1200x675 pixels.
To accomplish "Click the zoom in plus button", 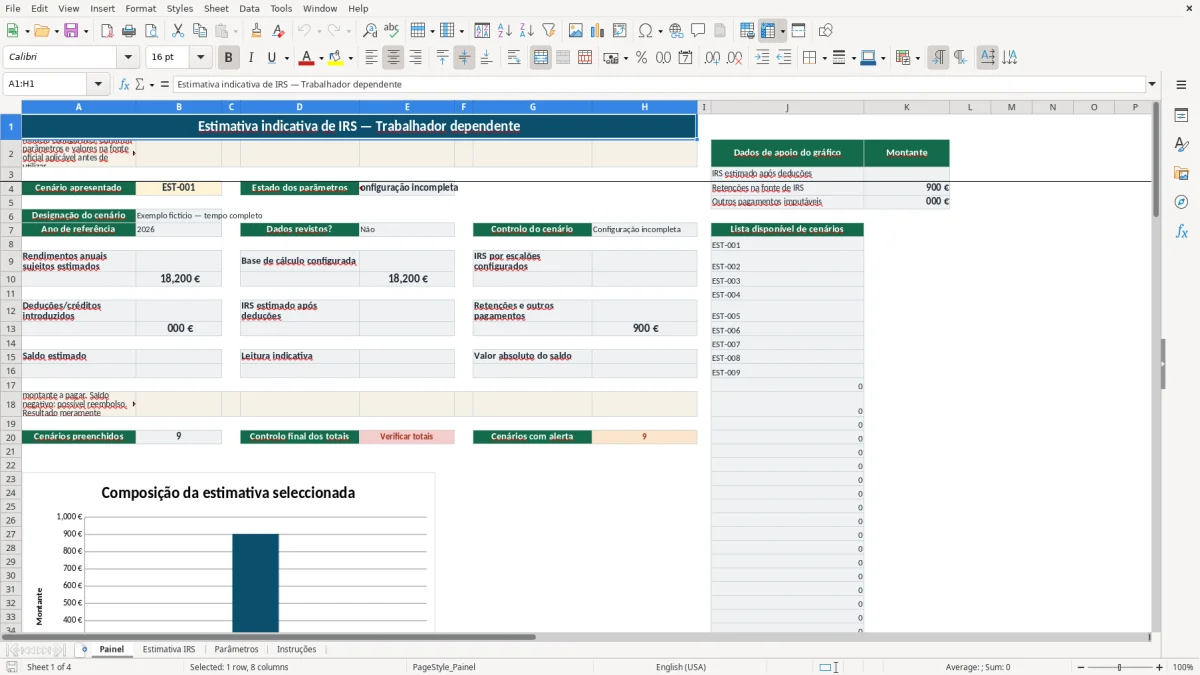I will click(1160, 667).
